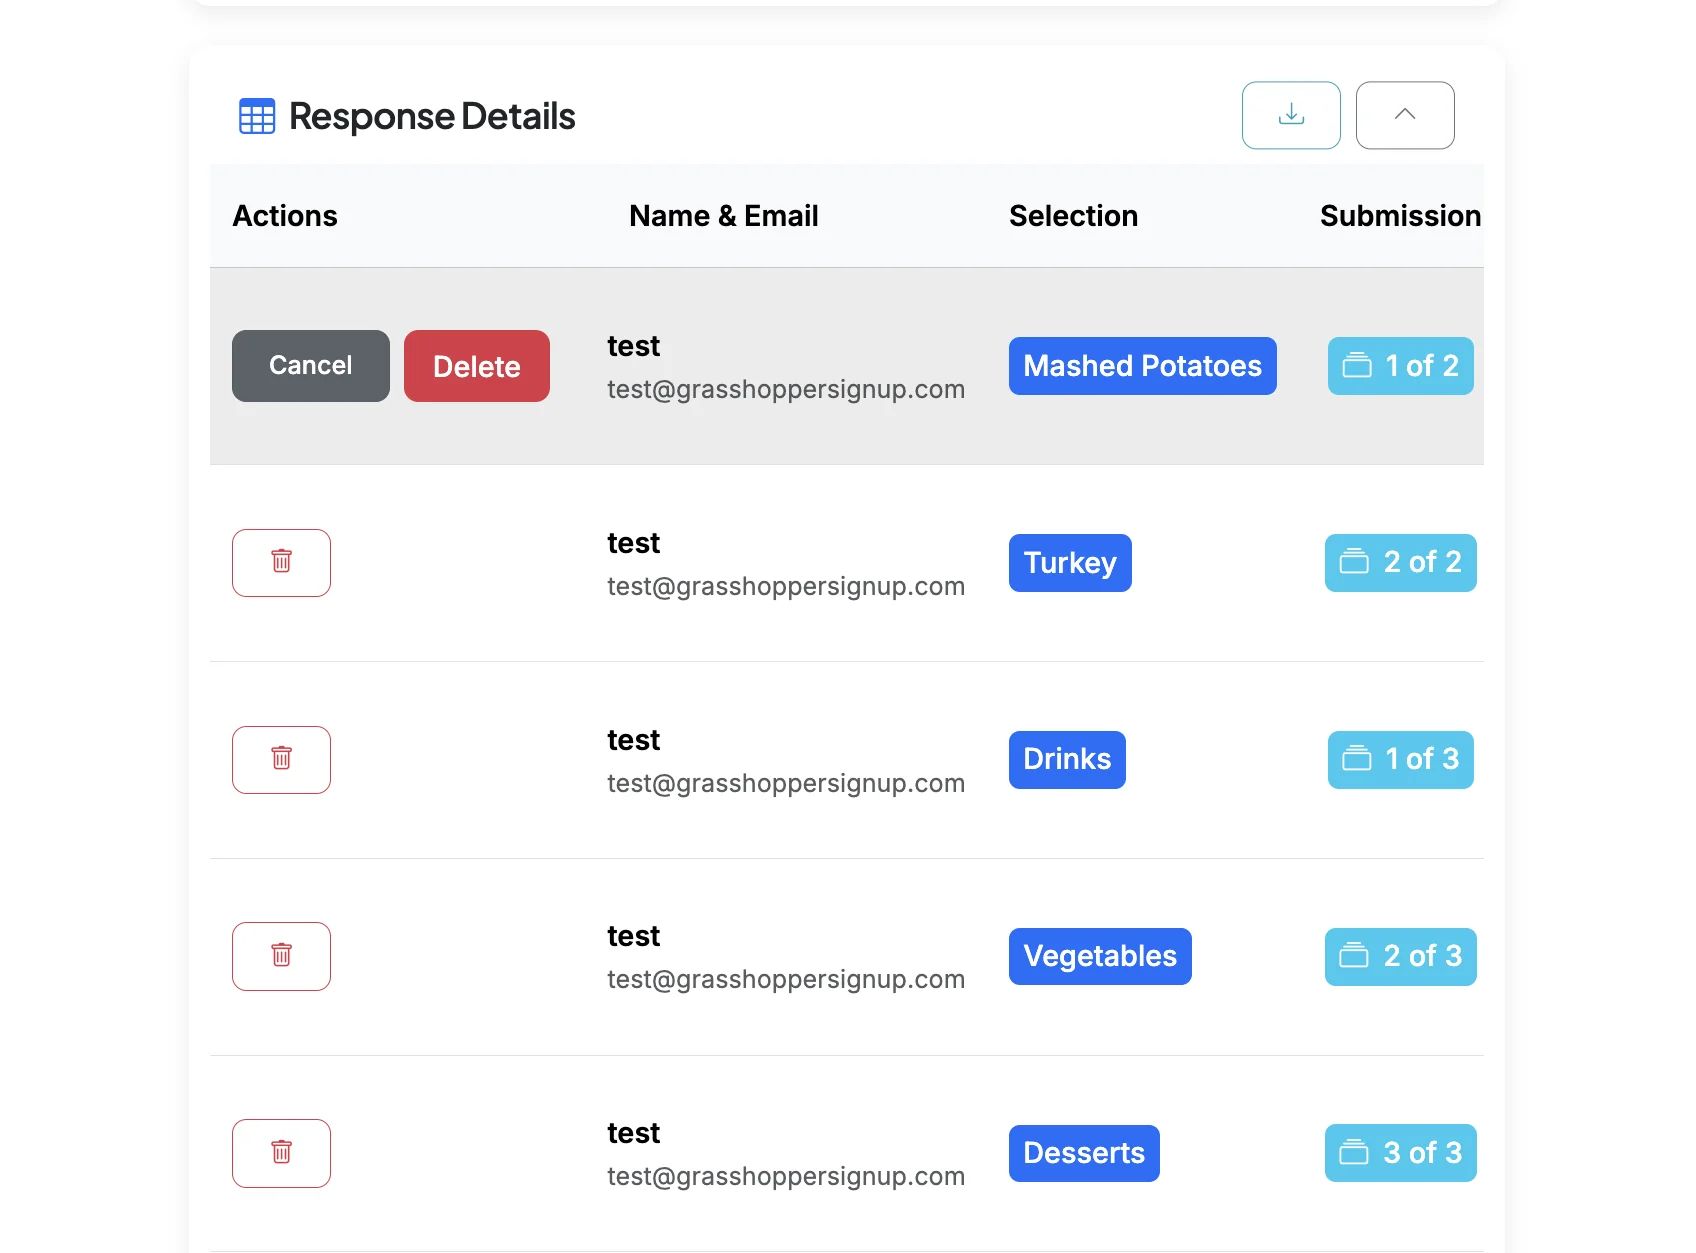Click the trash icon for the Turkey row
Image resolution: width=1696 pixels, height=1253 pixels.
pyautogui.click(x=281, y=562)
